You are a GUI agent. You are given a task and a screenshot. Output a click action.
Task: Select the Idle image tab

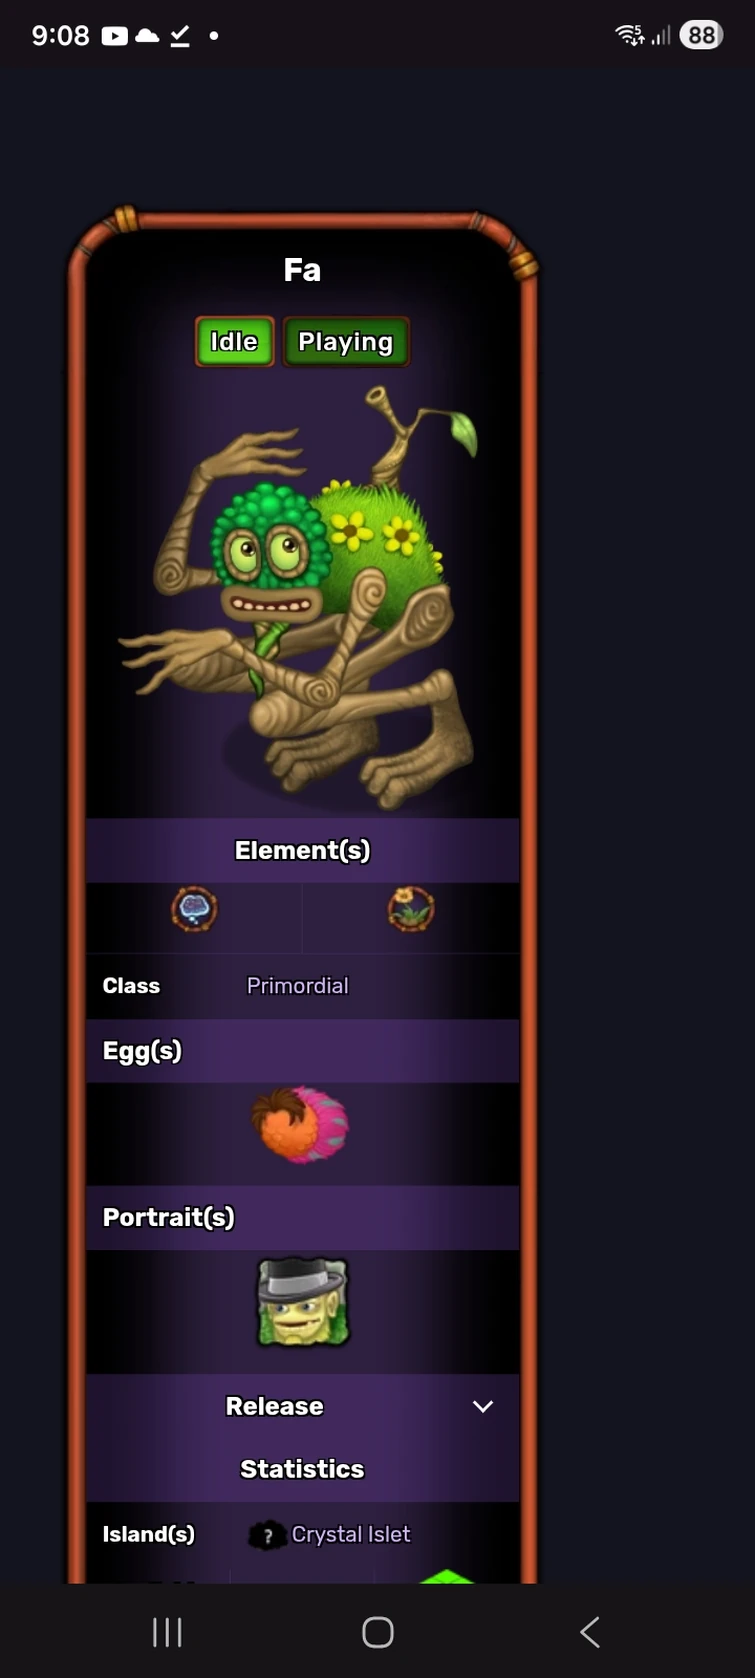pos(234,342)
